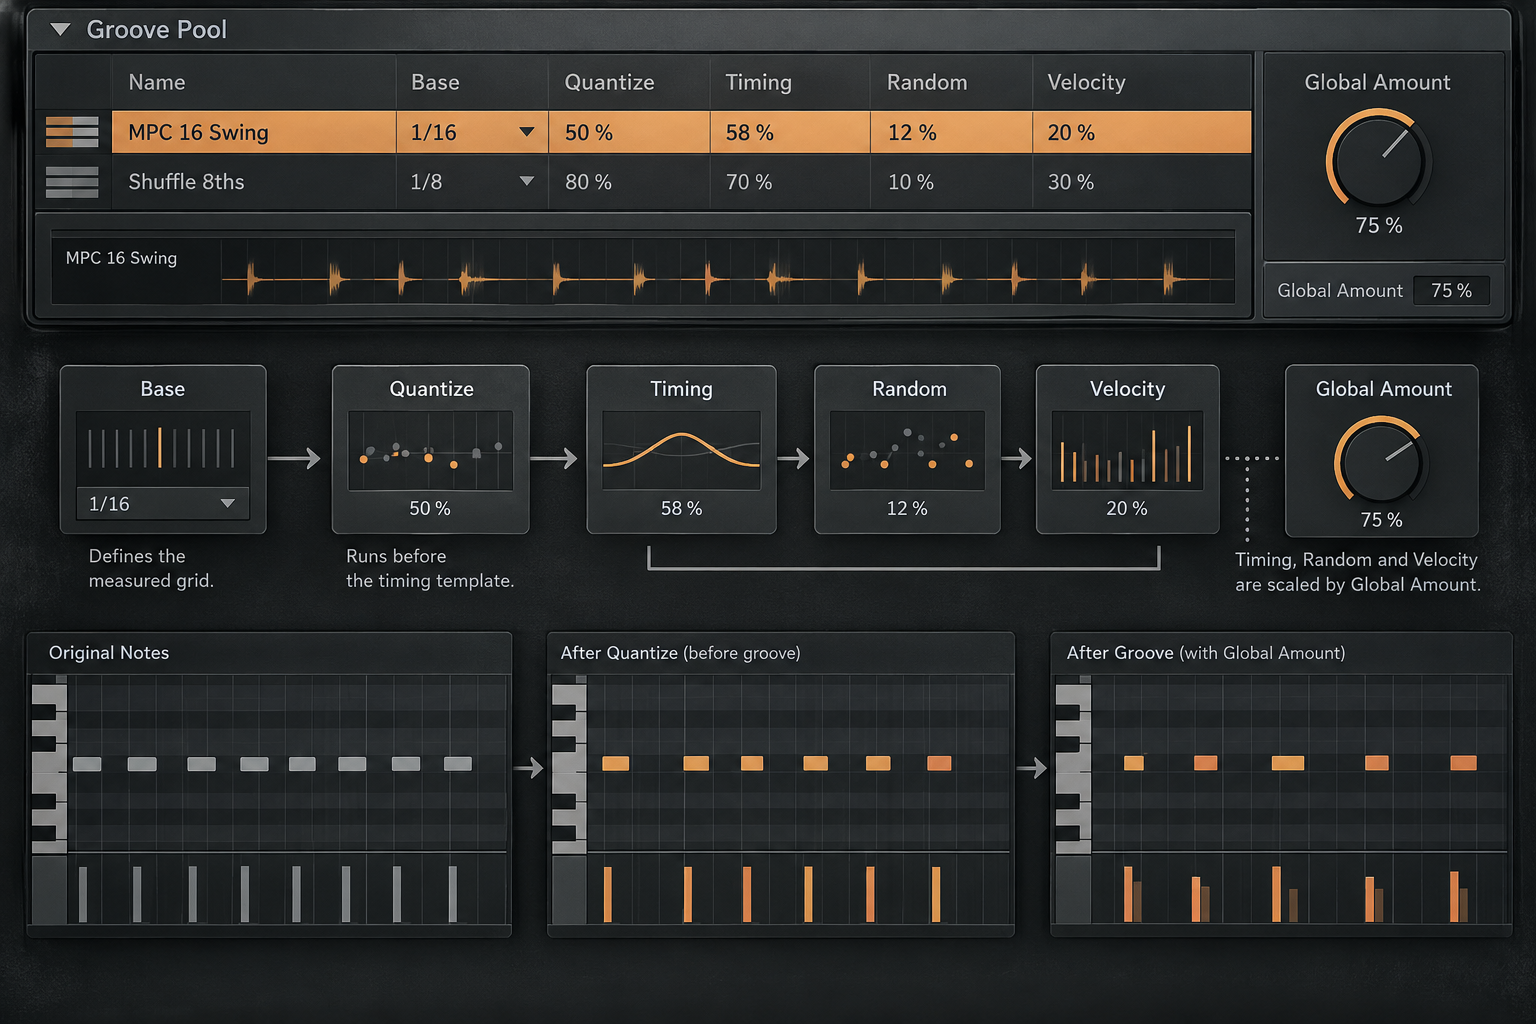Click the Velocity bars graphic

click(1127, 450)
